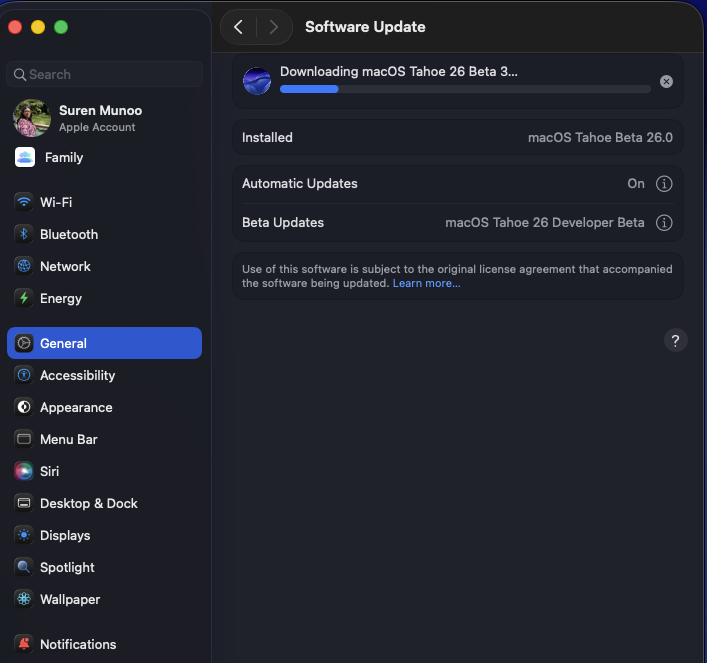Select General in the sidebar

[x=105, y=343]
